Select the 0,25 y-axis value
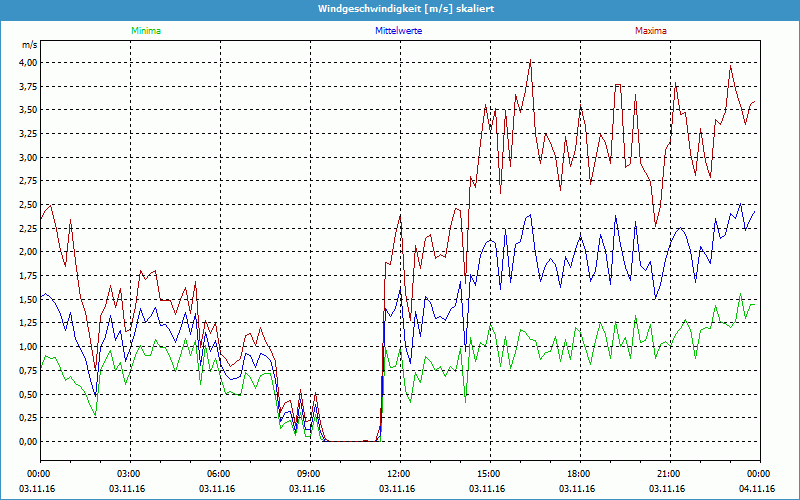This screenshot has width=800, height=500. (29, 418)
